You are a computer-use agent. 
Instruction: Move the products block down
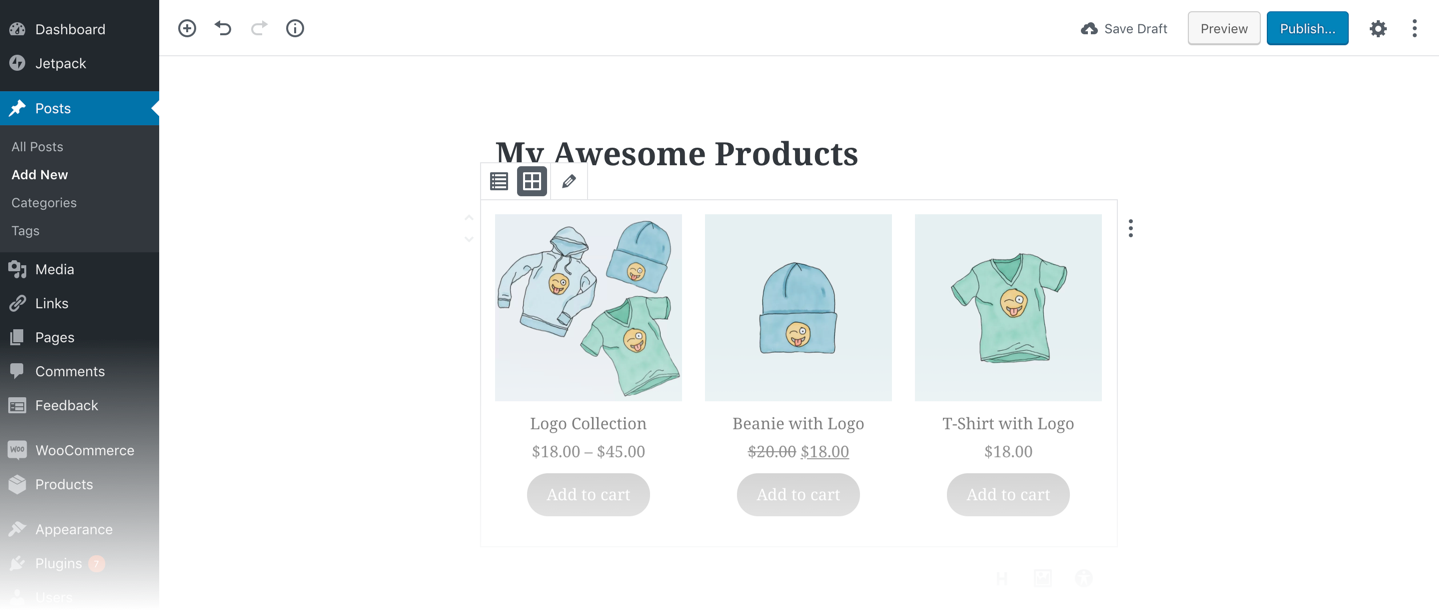[x=469, y=240]
